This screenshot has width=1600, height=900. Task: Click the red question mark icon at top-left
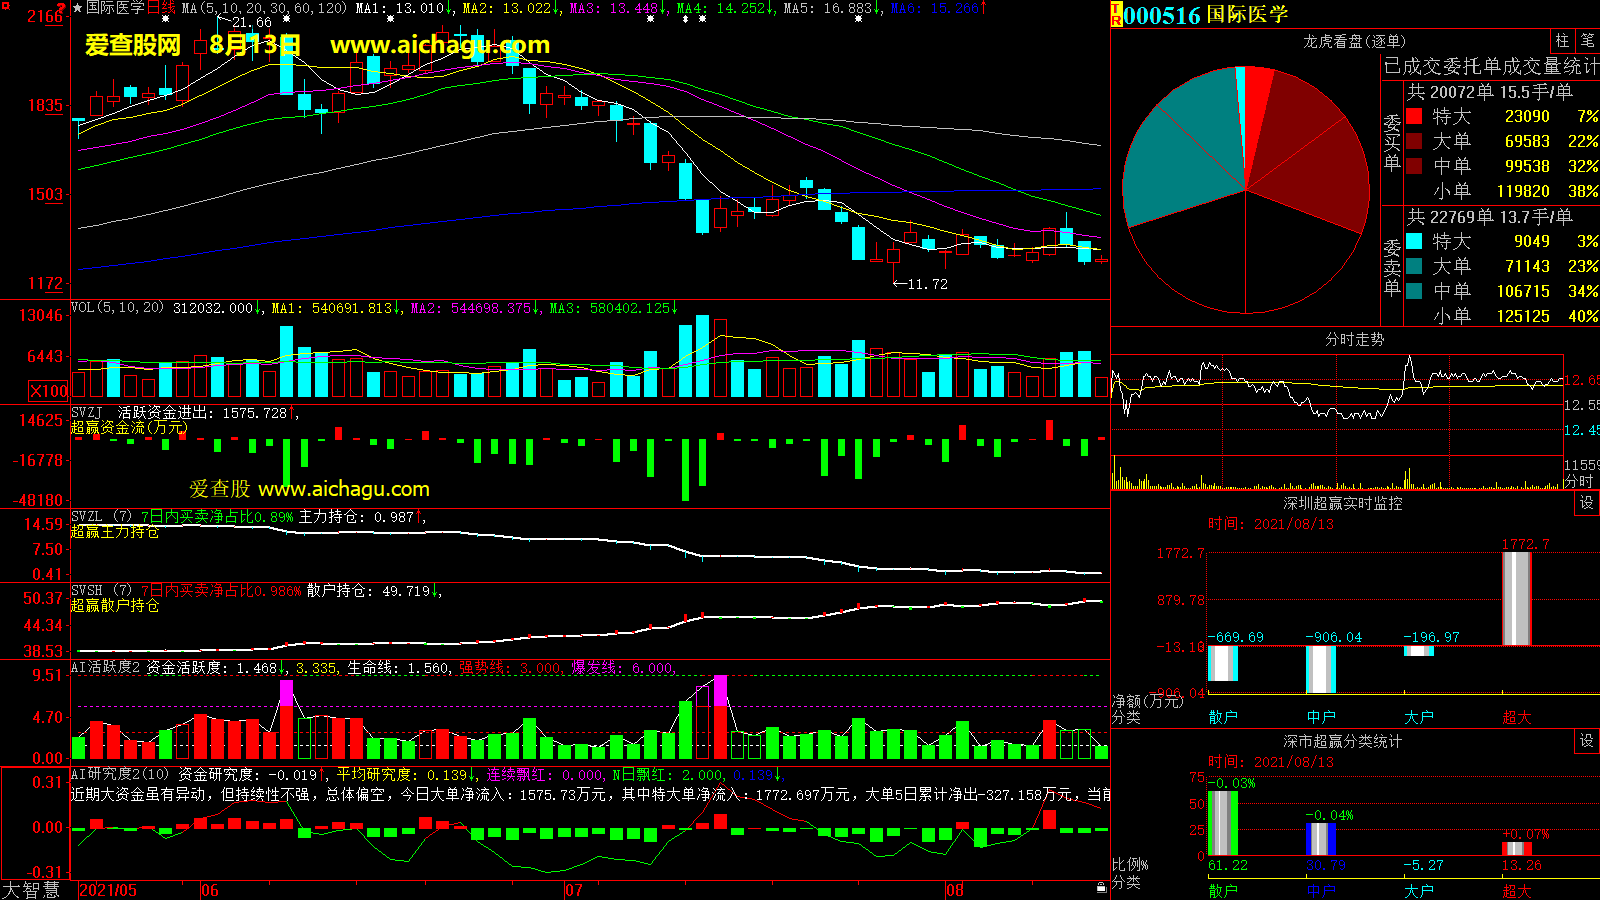click(62, 8)
